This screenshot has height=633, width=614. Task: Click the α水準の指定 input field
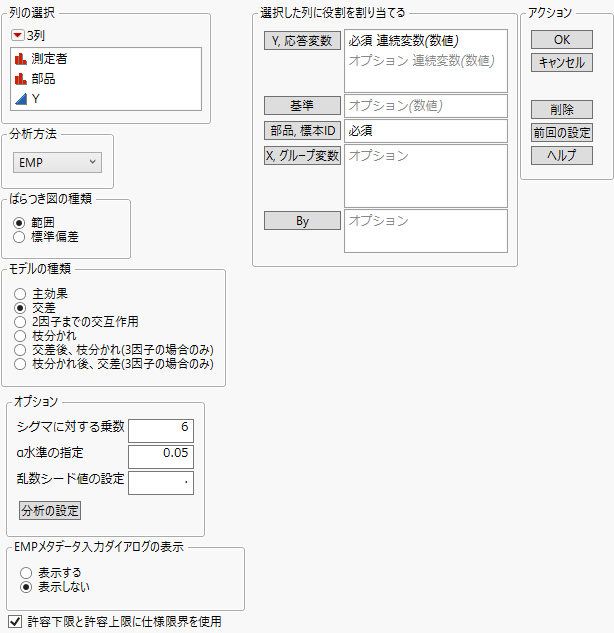point(161,457)
